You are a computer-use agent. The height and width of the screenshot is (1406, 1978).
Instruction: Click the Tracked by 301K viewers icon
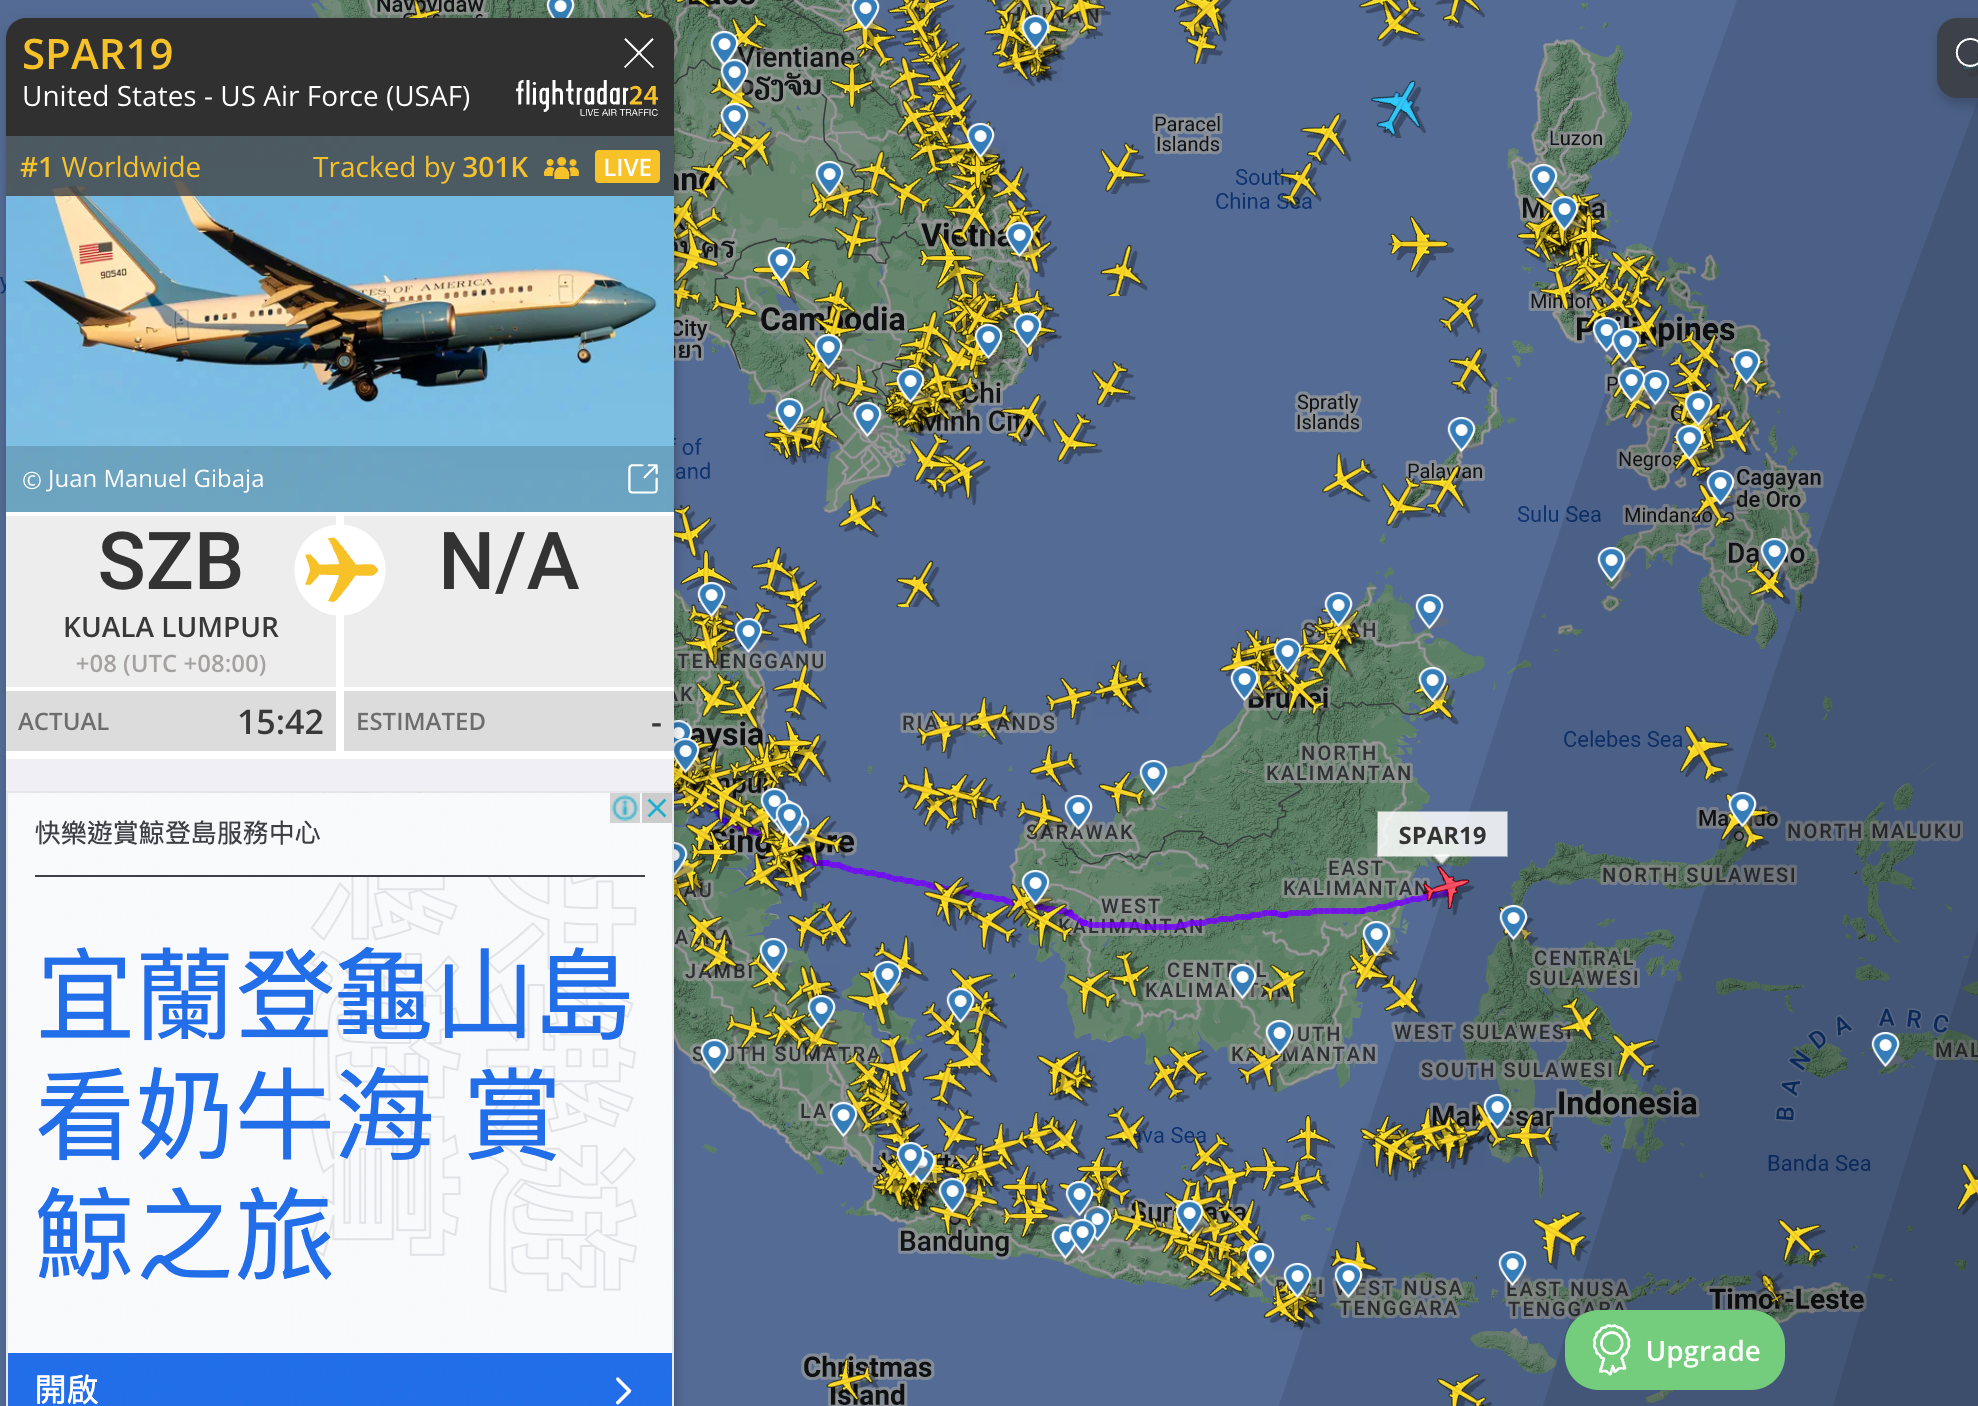click(x=561, y=167)
